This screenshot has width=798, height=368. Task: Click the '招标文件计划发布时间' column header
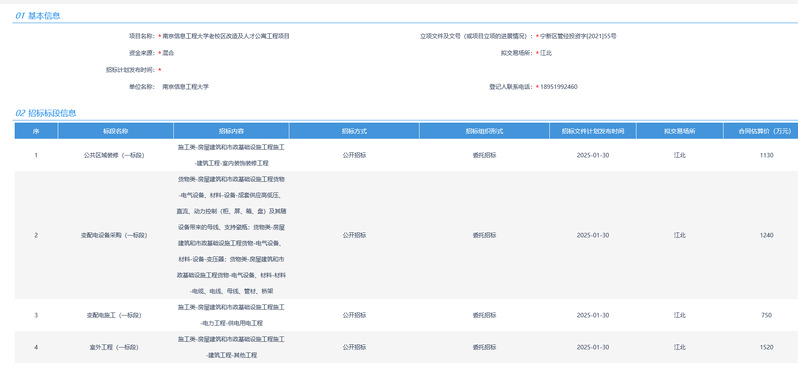pyautogui.click(x=592, y=131)
